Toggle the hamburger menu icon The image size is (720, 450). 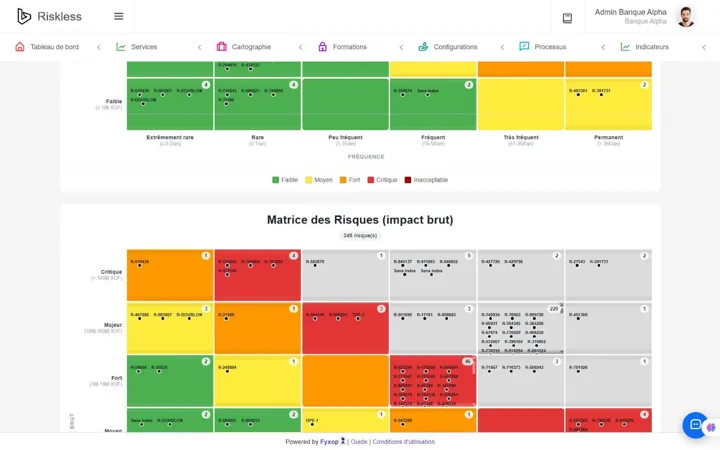pos(118,17)
